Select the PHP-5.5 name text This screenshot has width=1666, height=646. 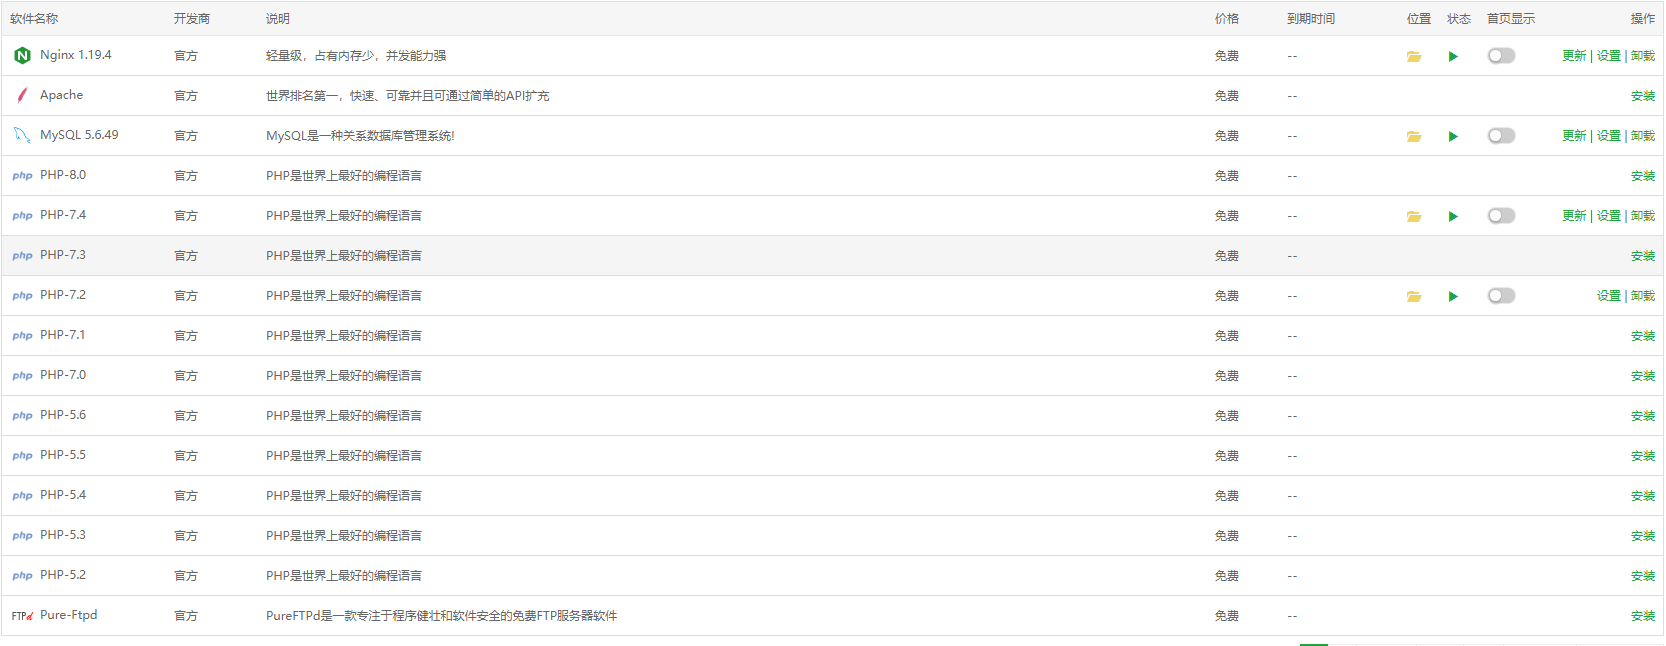[x=63, y=455]
